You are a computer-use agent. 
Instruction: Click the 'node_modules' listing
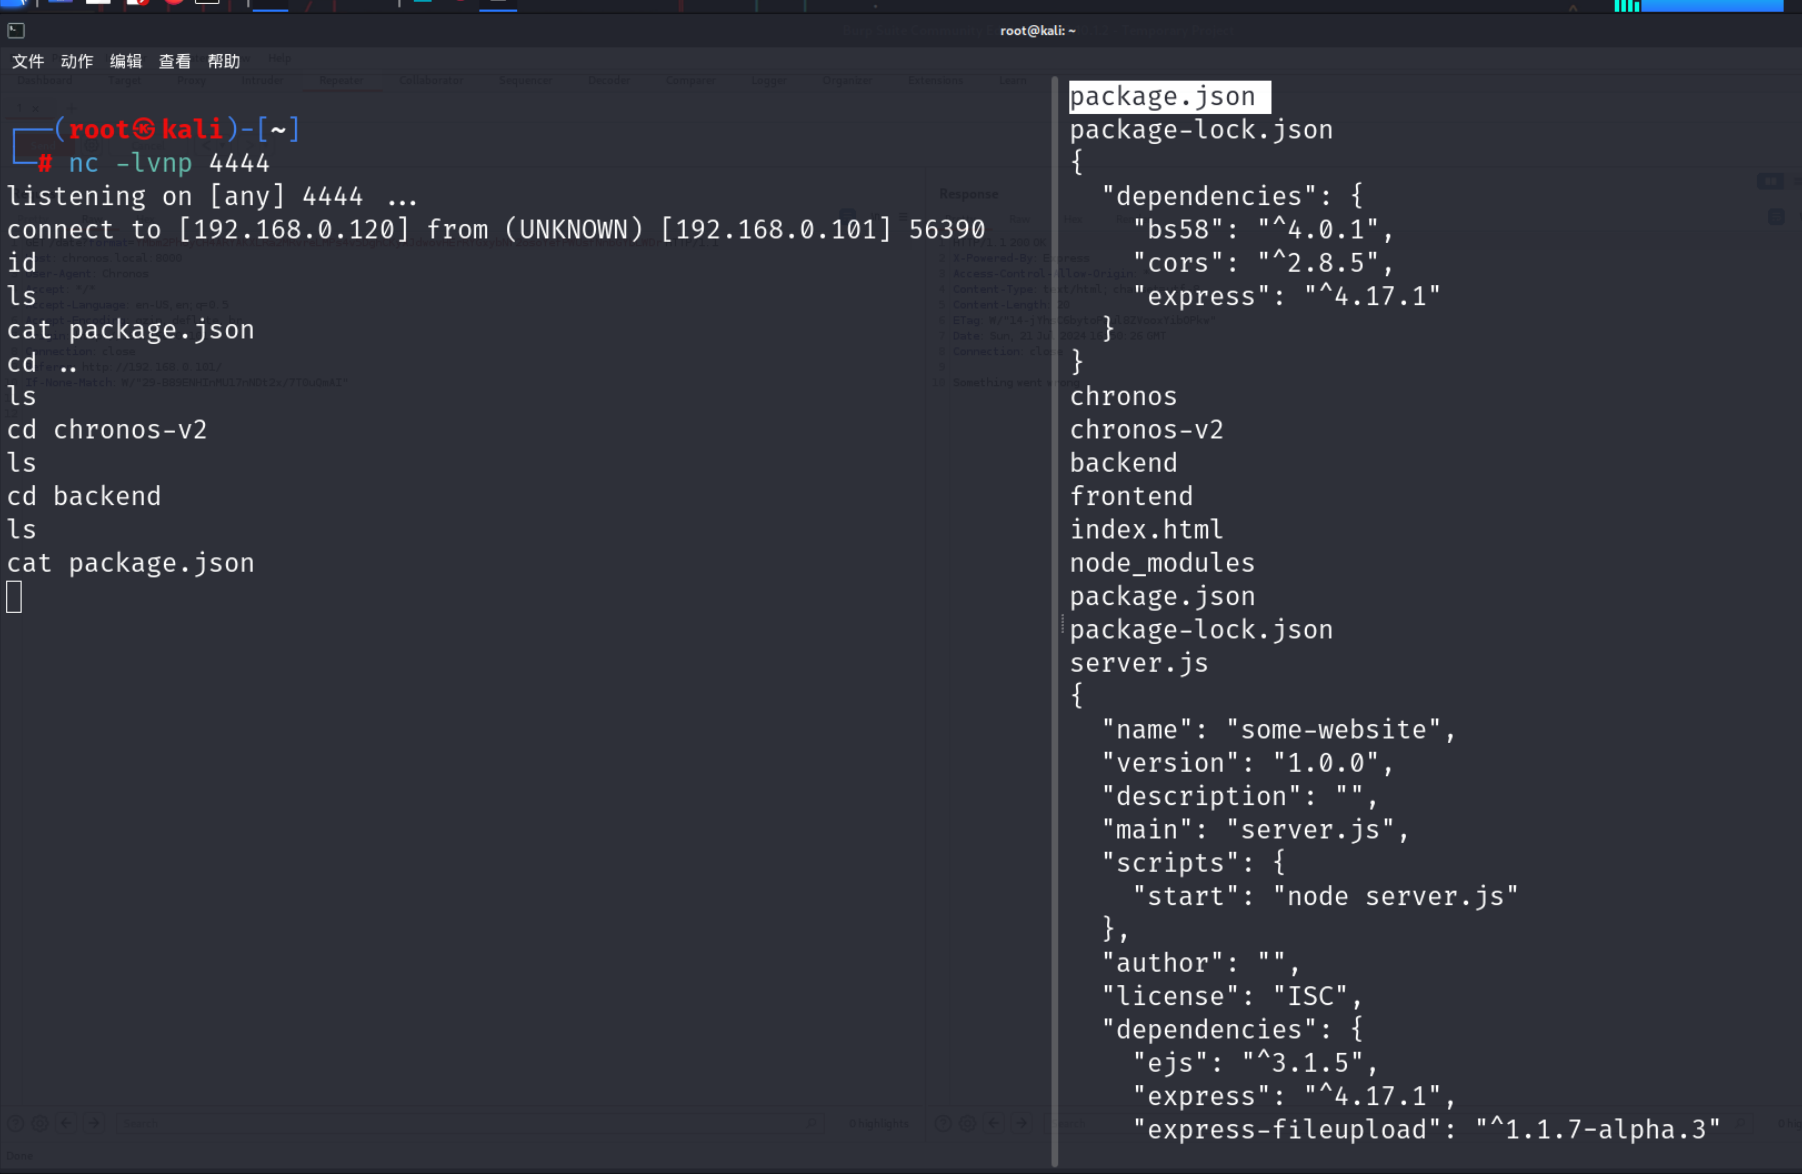(1162, 563)
